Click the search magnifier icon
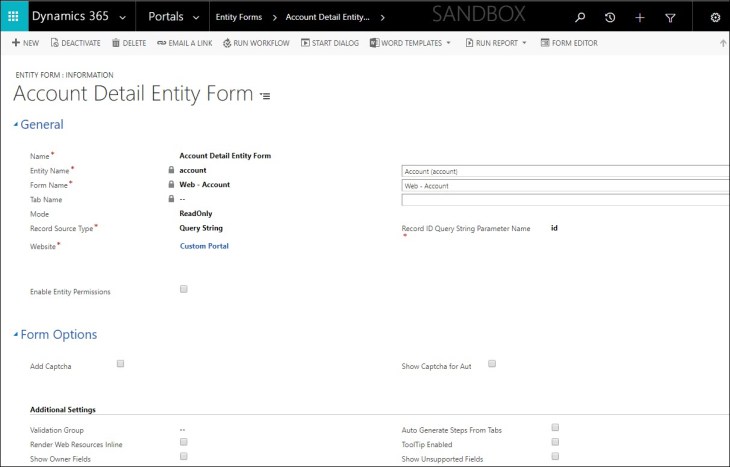Viewport: 730px width, 467px height. click(580, 17)
